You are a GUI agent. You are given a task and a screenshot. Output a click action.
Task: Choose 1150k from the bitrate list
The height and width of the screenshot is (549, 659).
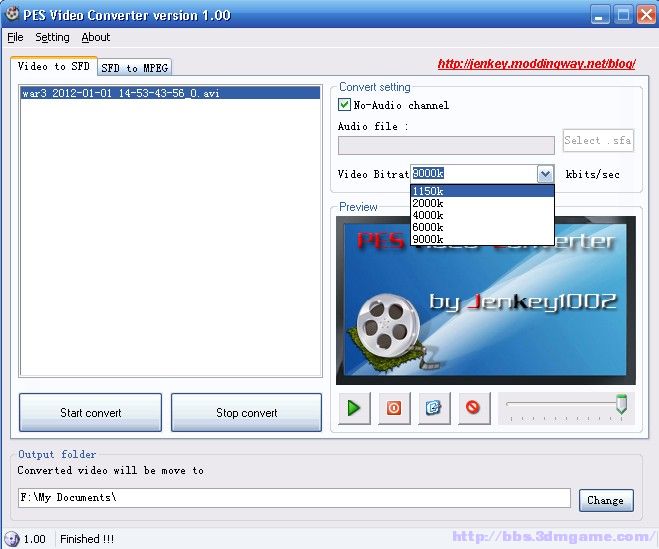482,191
